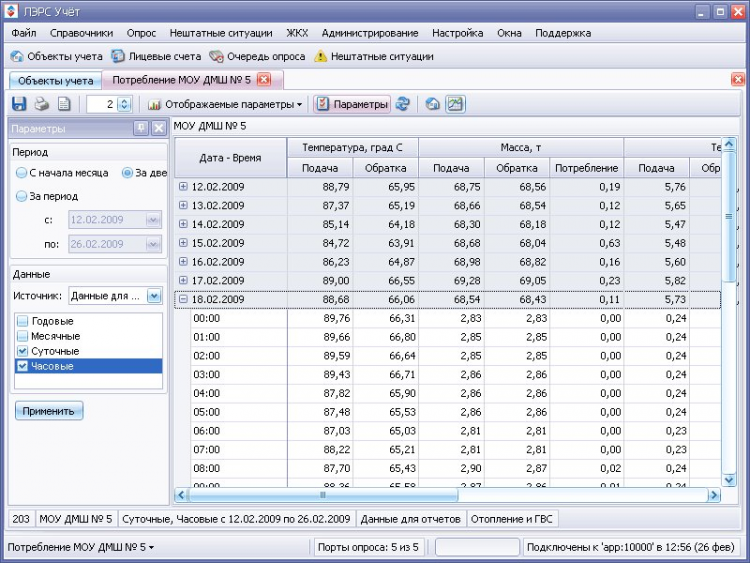
Task: Uncheck the Суточные checkbox
Action: (23, 351)
